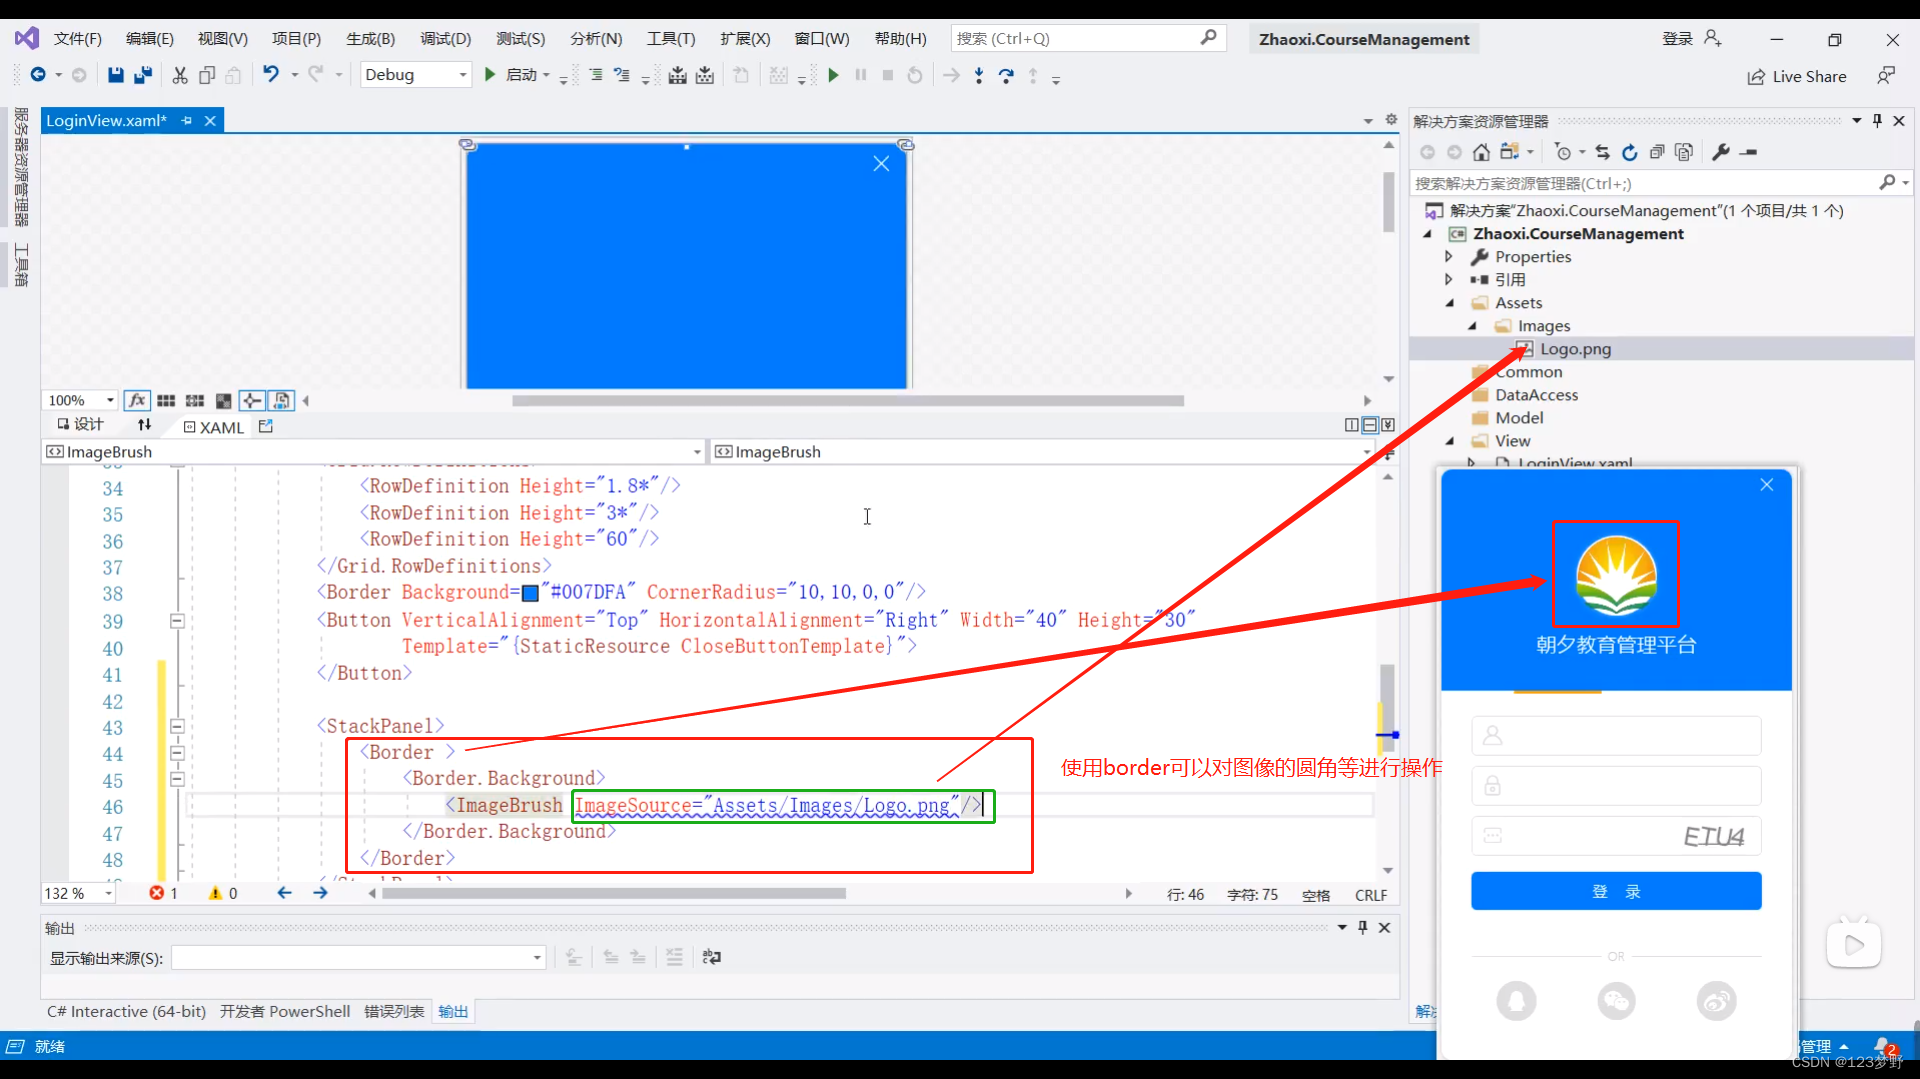Toggle snap to snaplines icon
1920x1079 pixels.
click(x=252, y=401)
